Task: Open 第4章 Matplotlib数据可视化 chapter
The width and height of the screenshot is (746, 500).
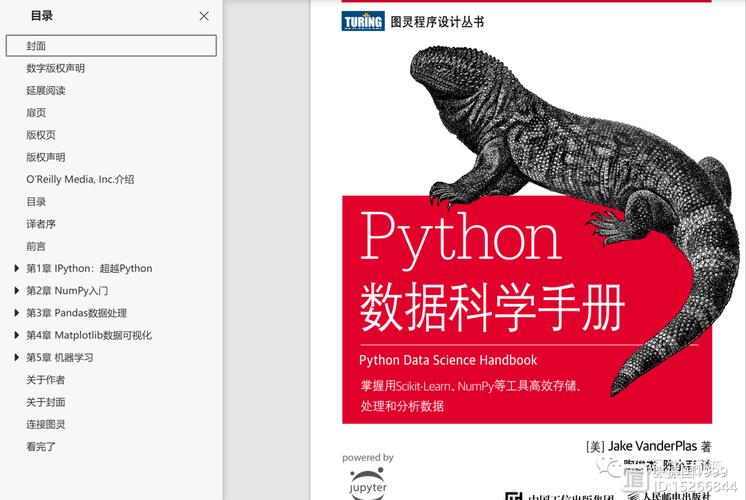Action: tap(89, 335)
